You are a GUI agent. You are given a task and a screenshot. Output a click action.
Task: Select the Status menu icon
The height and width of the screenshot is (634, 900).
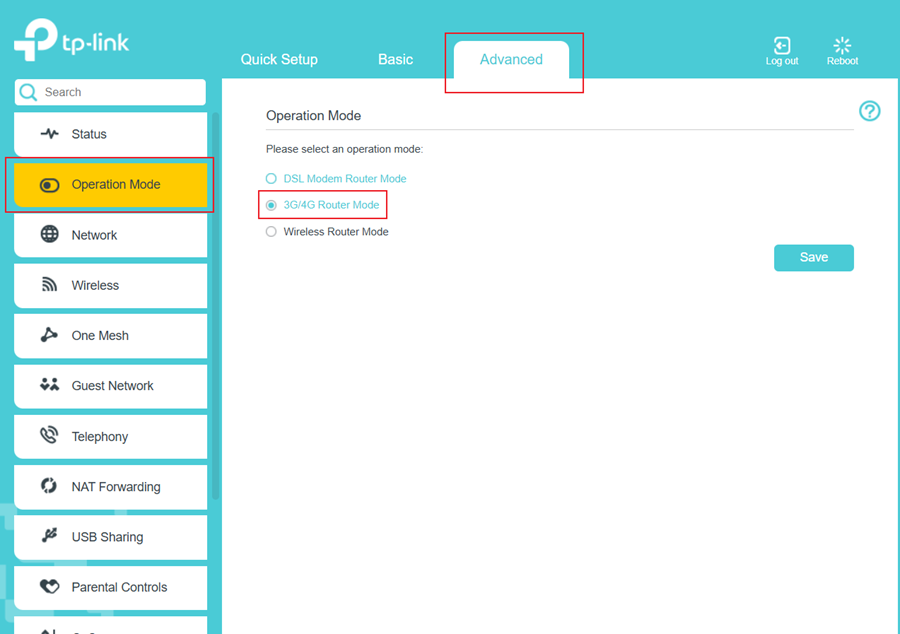point(49,133)
